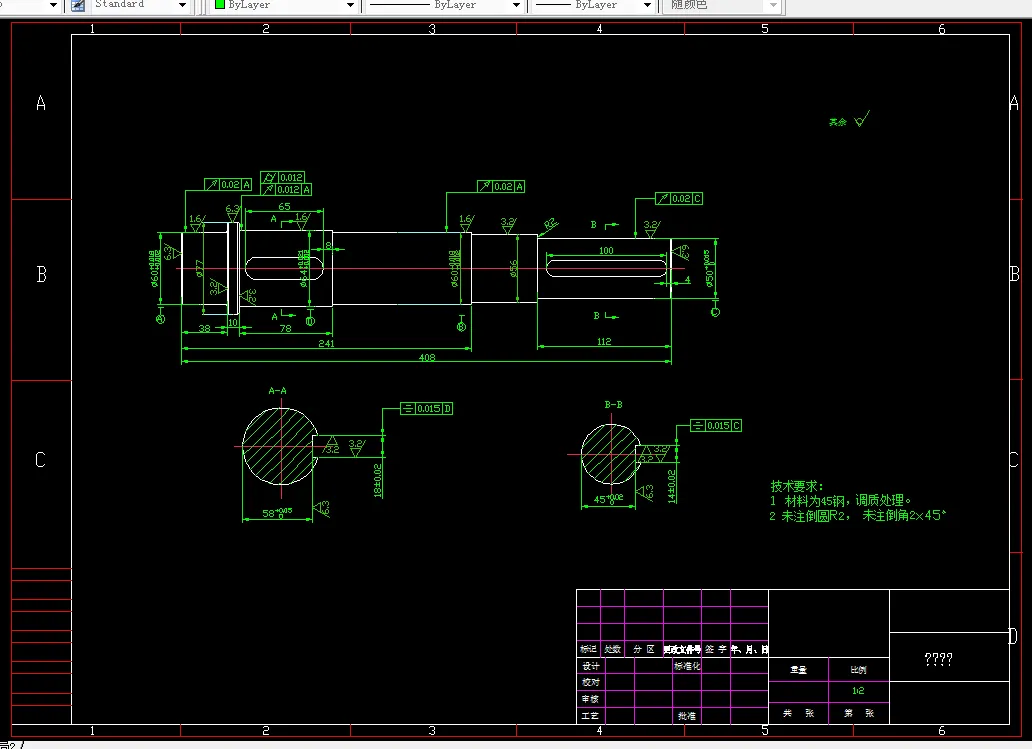1032x749 pixels.
Task: Click the 1:2 scale value cell
Action: (x=858, y=690)
